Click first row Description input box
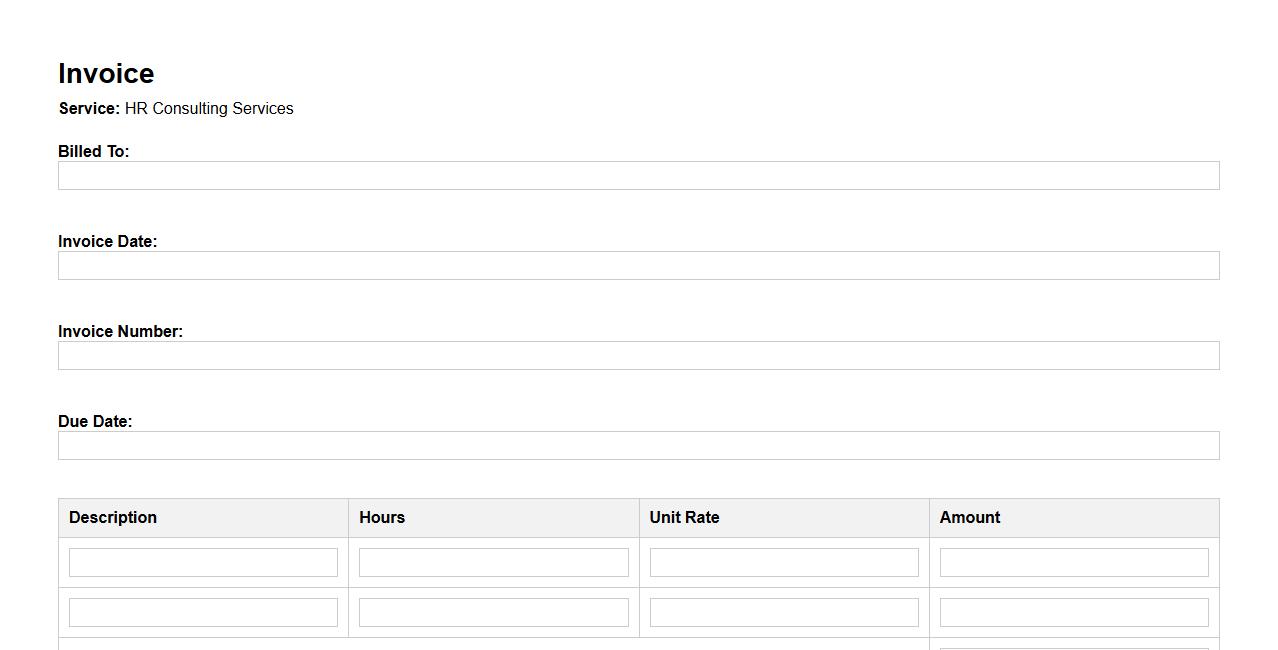This screenshot has width=1278, height=650. coord(203,563)
